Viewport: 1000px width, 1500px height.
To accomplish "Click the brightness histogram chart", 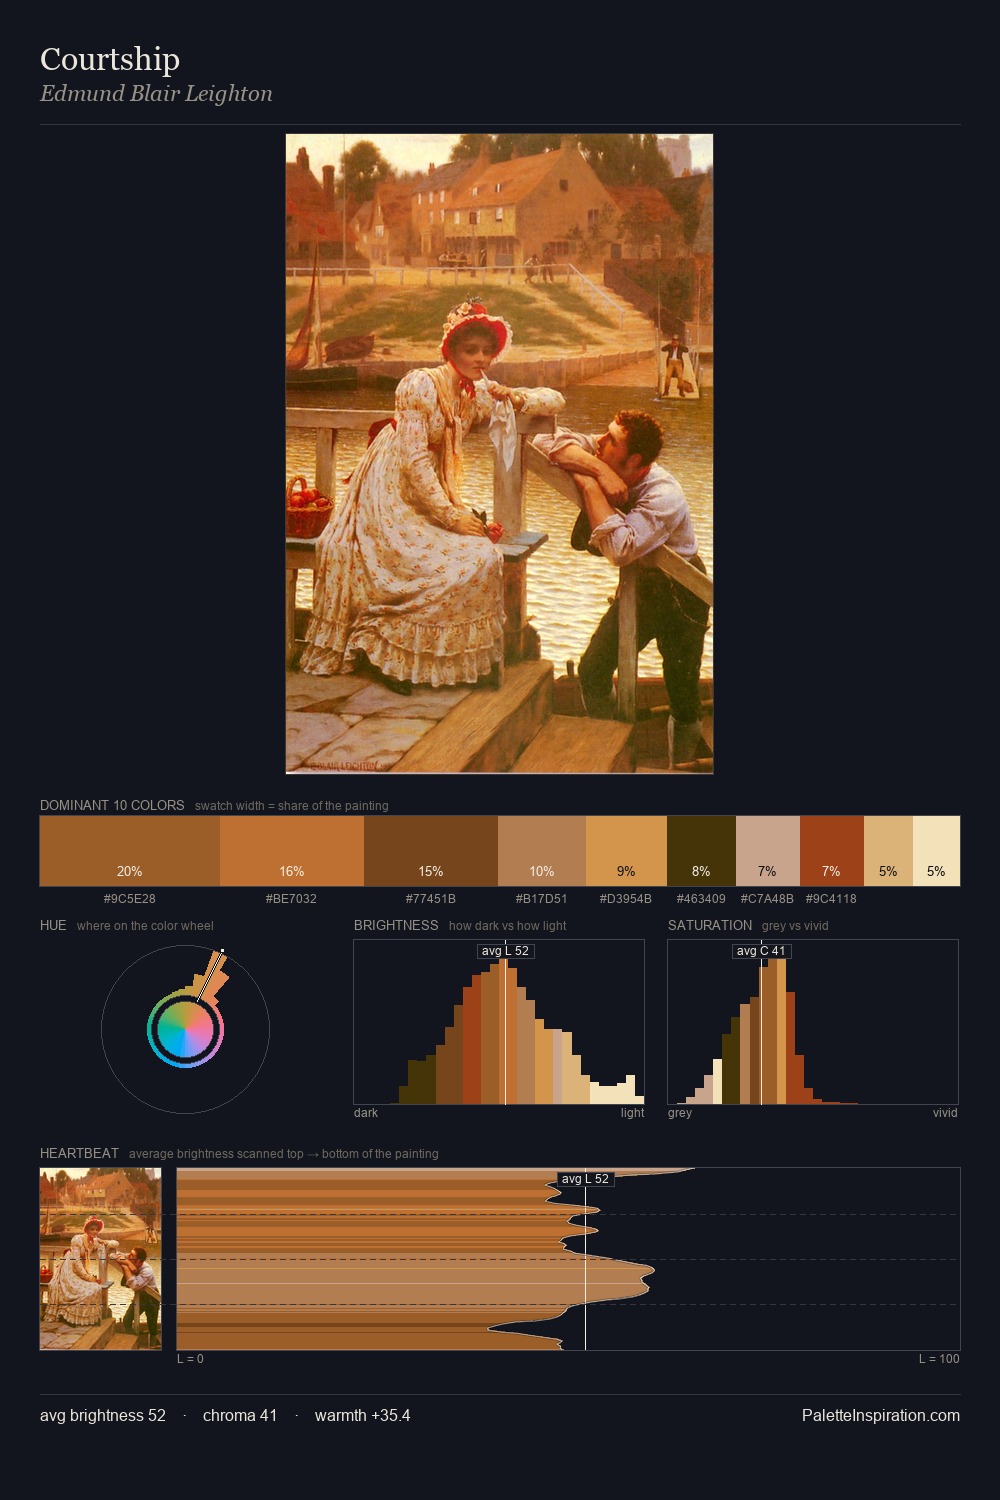I will coord(499,1022).
